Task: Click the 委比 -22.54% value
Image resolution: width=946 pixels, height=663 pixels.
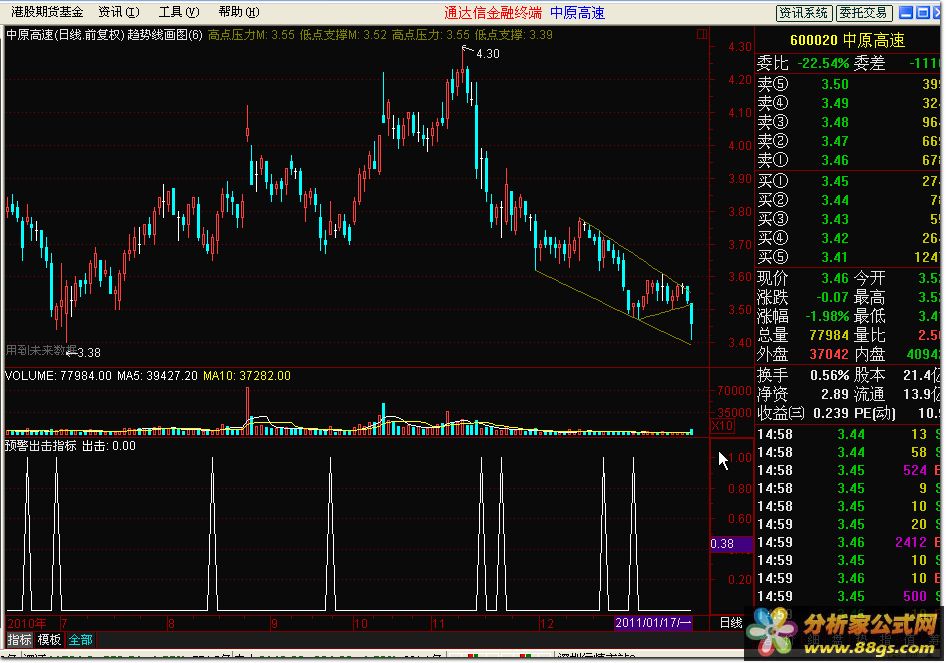Action: point(823,63)
